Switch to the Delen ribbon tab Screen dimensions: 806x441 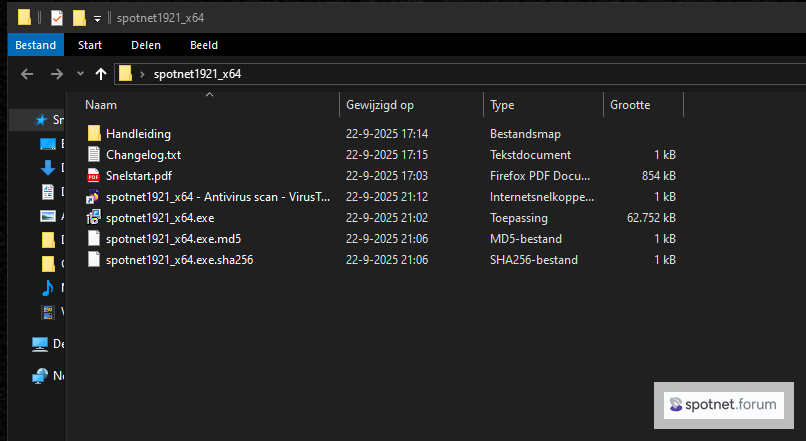pyautogui.click(x=146, y=45)
